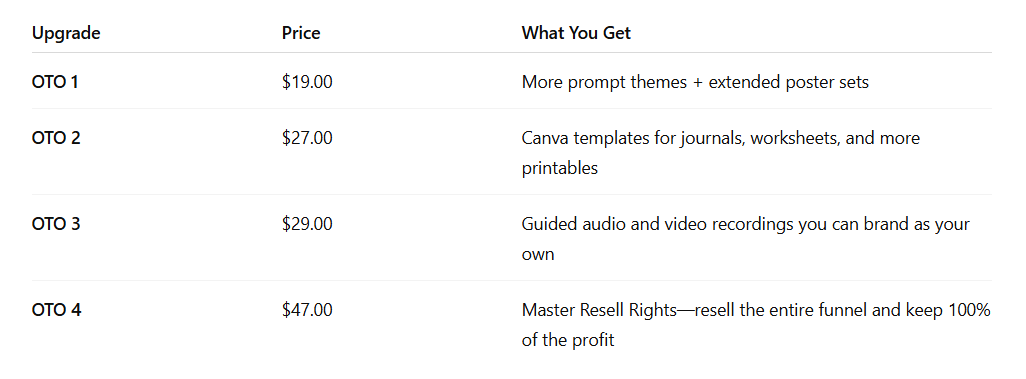This screenshot has height=379, width=1026.
Task: Click the worksheets text in OTO 2
Action: pyautogui.click(x=795, y=139)
